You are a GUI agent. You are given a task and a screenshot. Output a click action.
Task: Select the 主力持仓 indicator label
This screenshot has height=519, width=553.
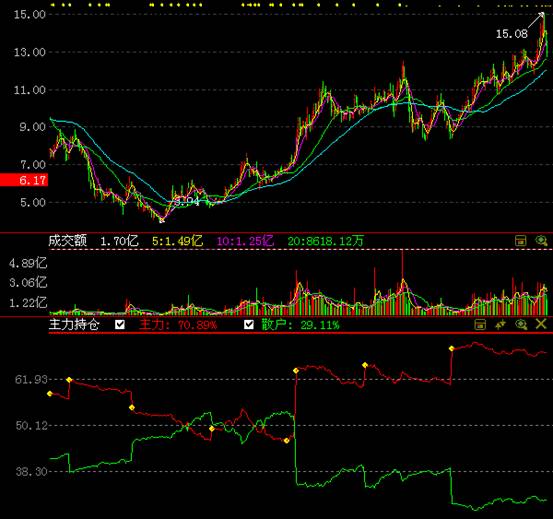click(74, 324)
